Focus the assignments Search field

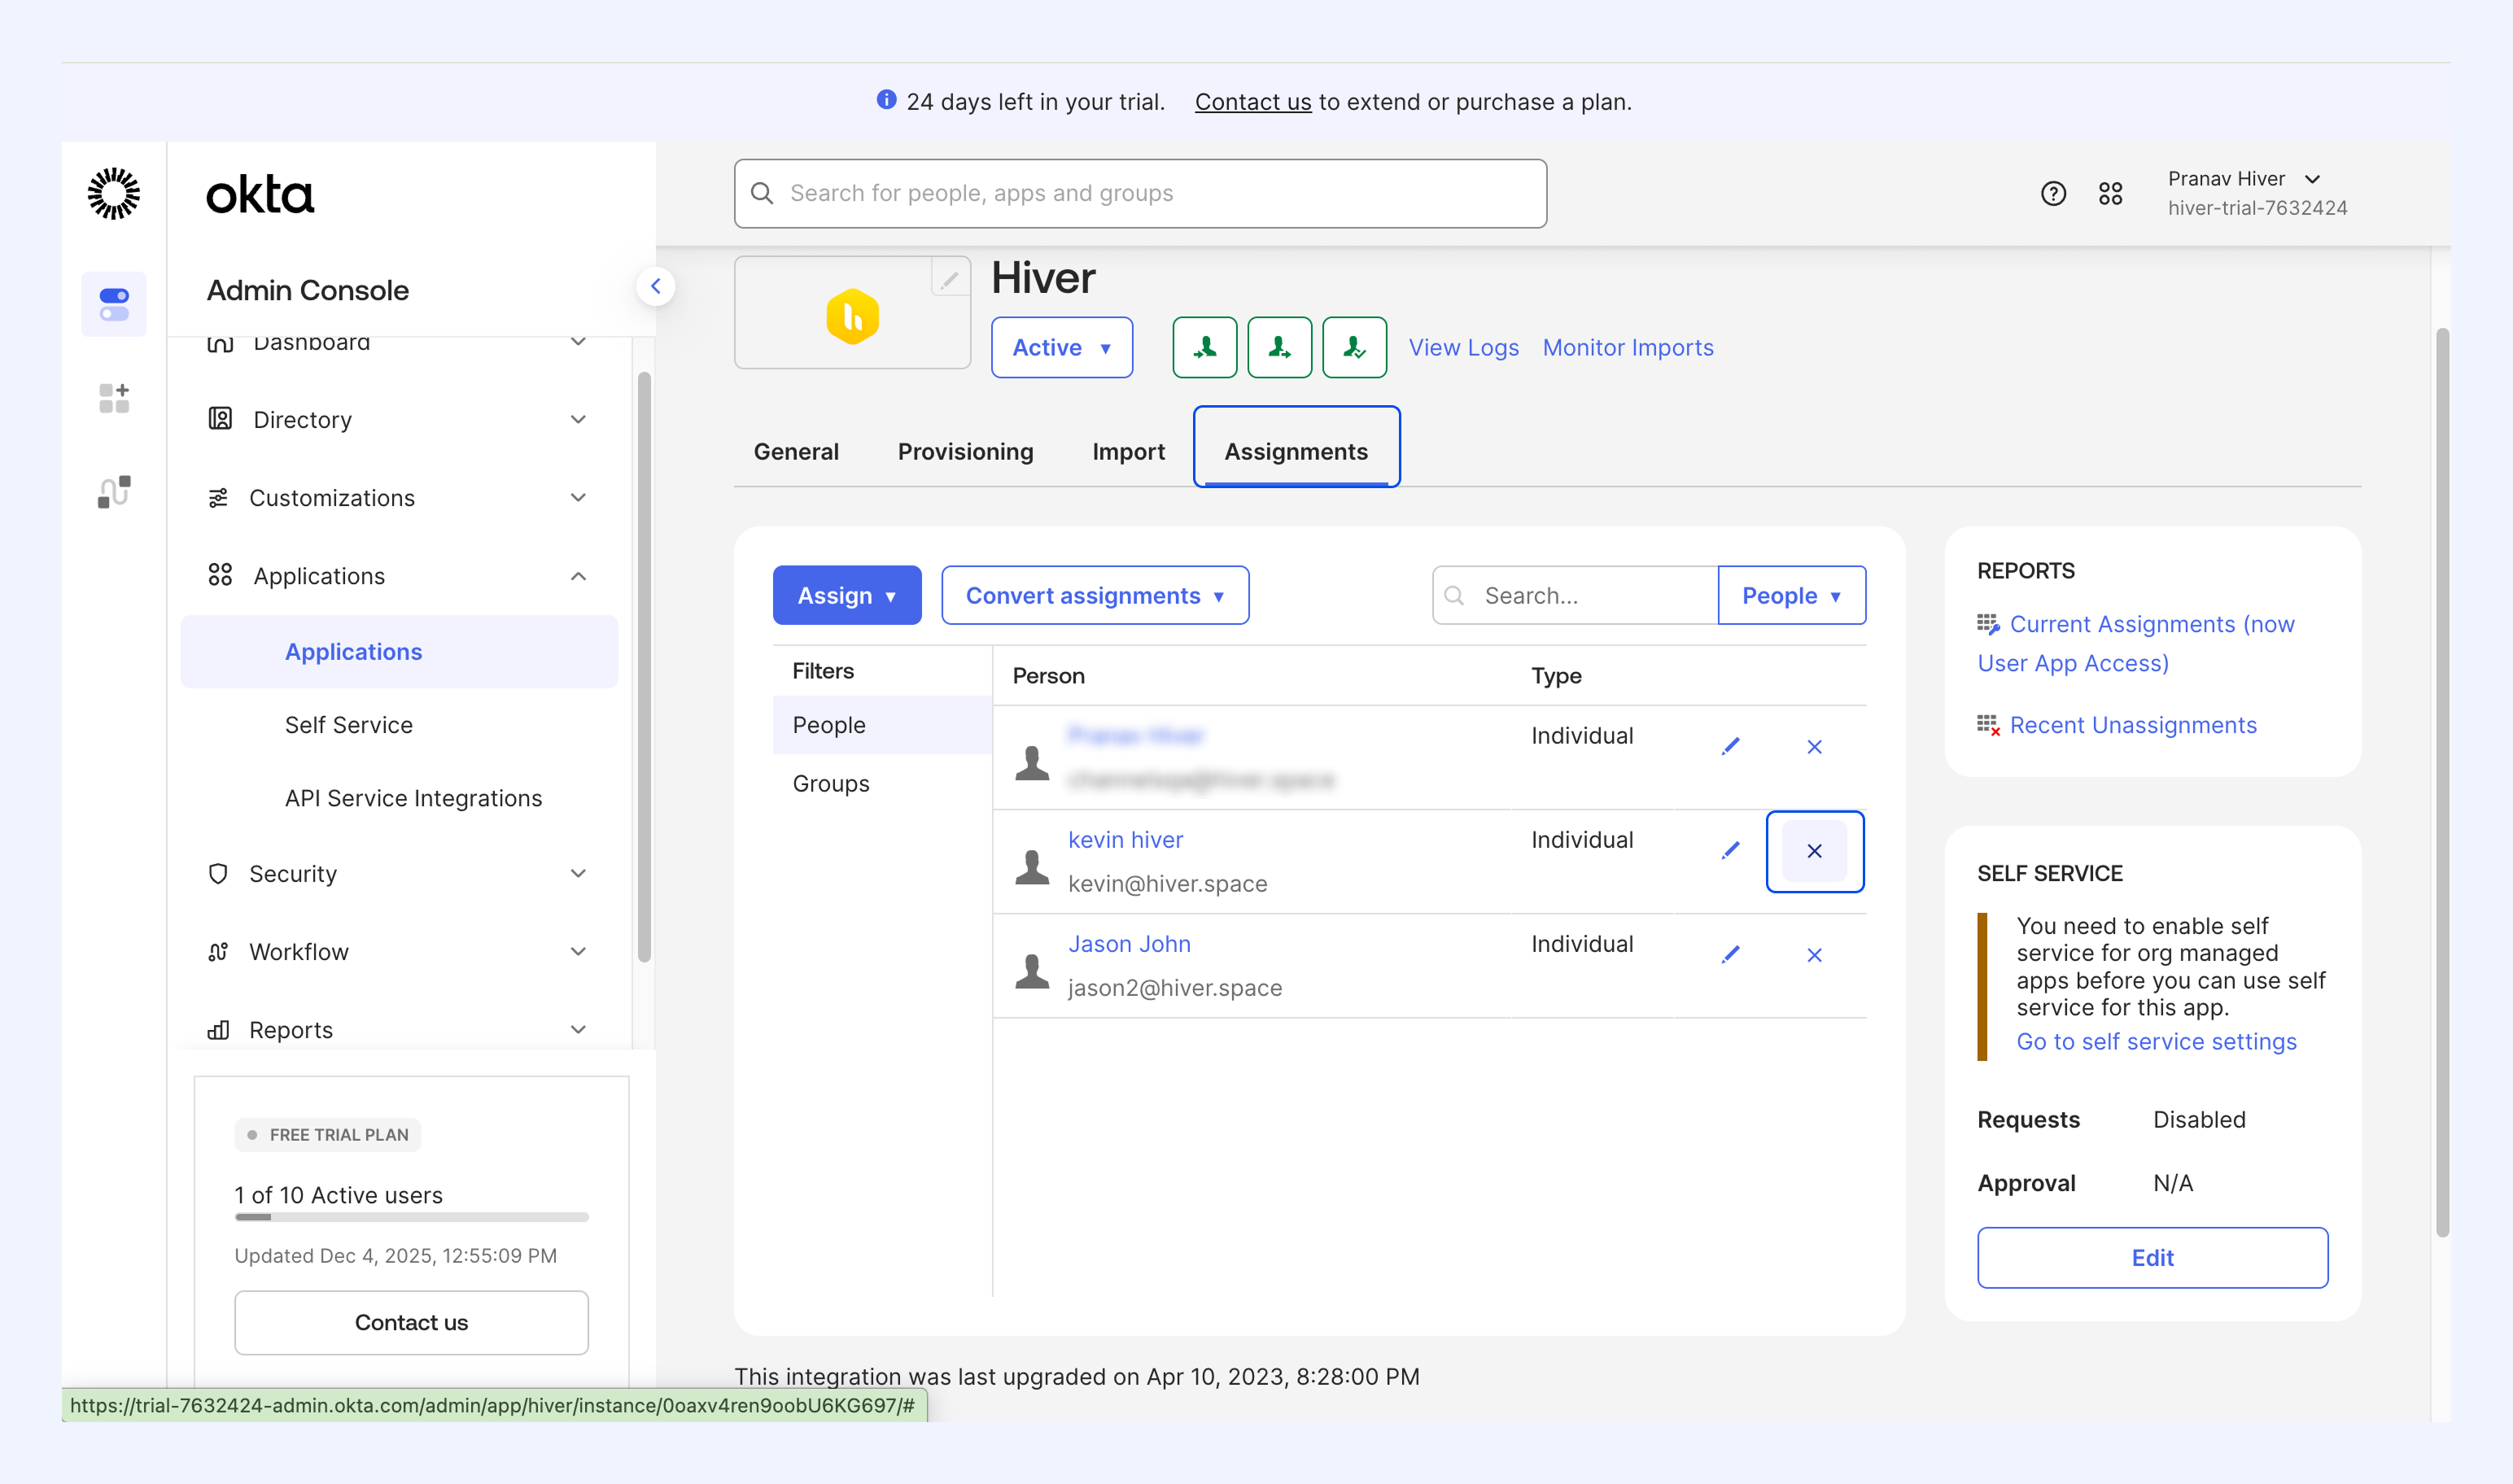1575,595
